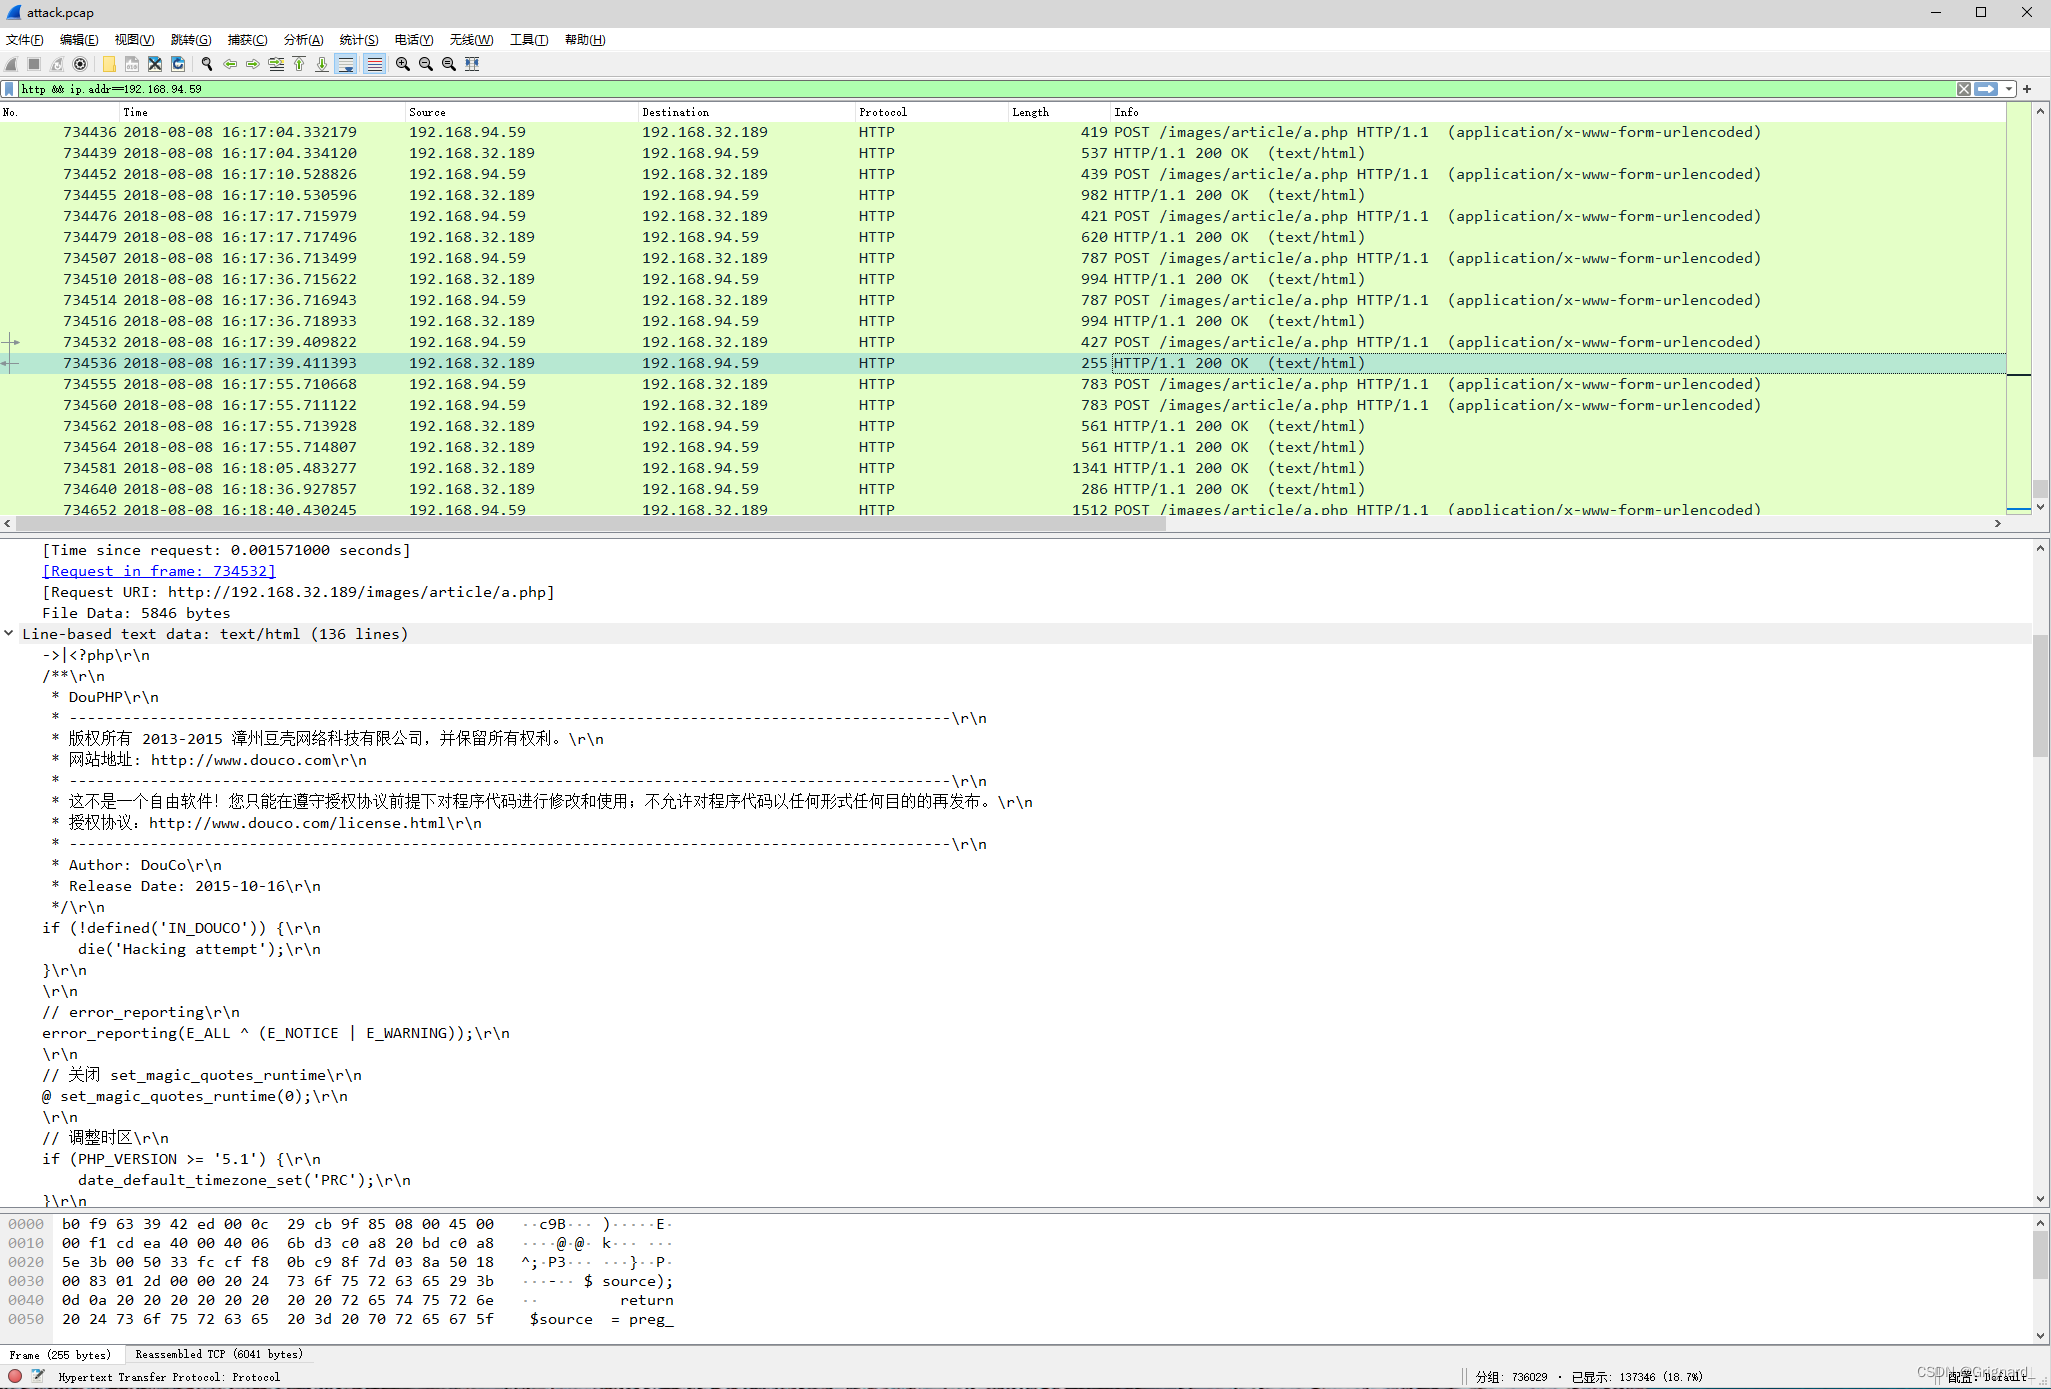Toggle packet list colorization

coord(374,64)
